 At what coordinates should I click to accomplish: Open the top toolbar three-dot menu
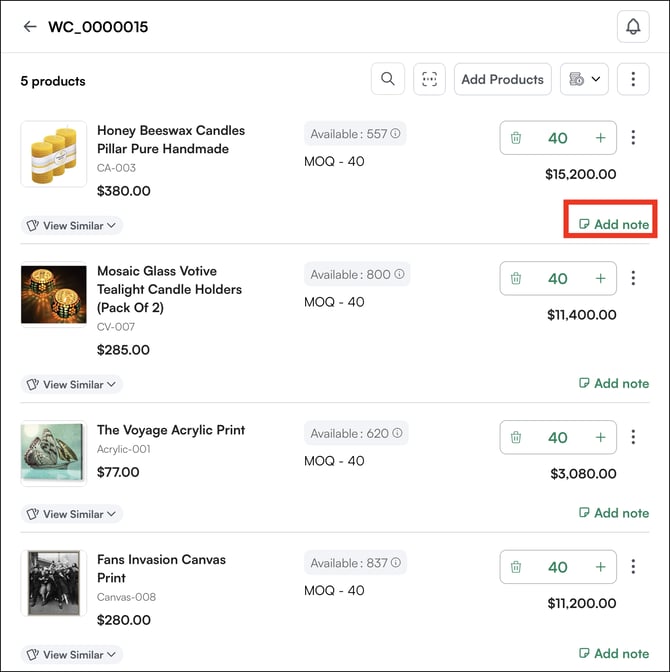click(x=633, y=79)
